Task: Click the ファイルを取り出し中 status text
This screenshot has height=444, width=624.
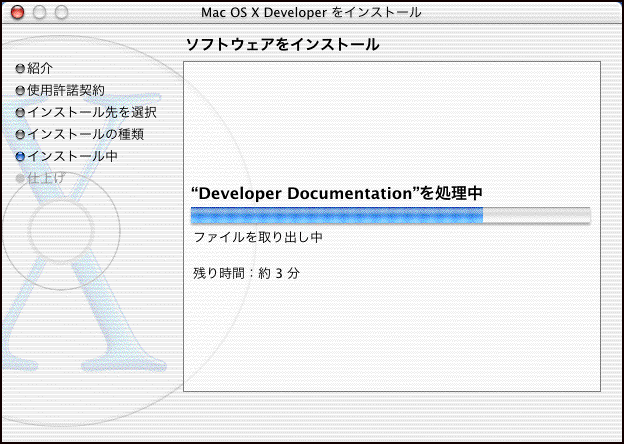Action: click(258, 238)
